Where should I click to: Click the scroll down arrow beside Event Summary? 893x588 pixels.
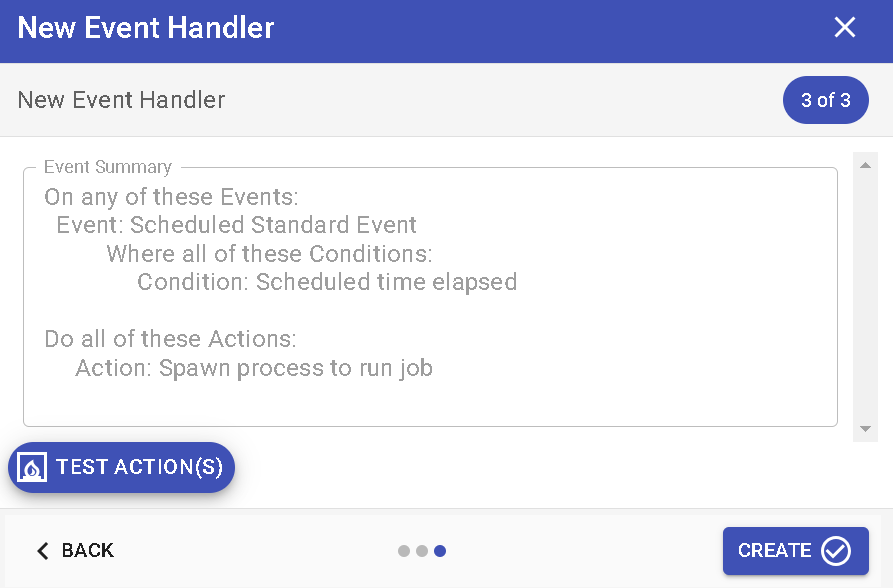point(865,429)
